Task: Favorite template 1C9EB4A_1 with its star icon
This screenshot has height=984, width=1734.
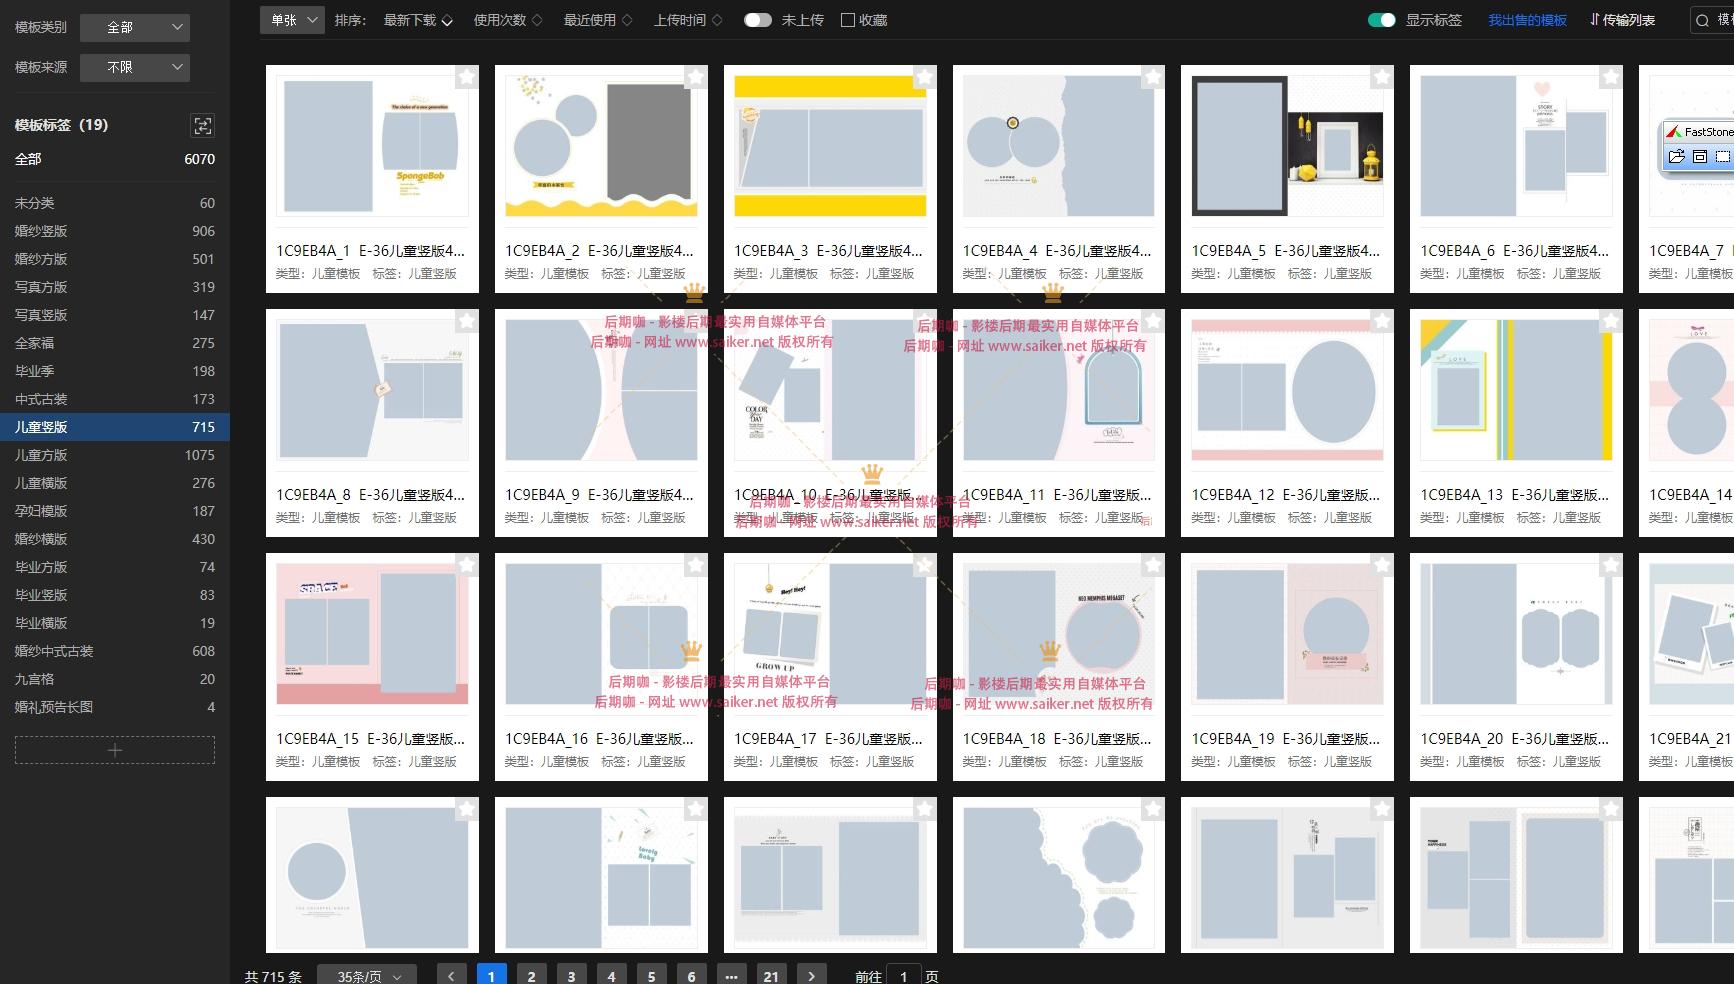Action: pyautogui.click(x=467, y=77)
